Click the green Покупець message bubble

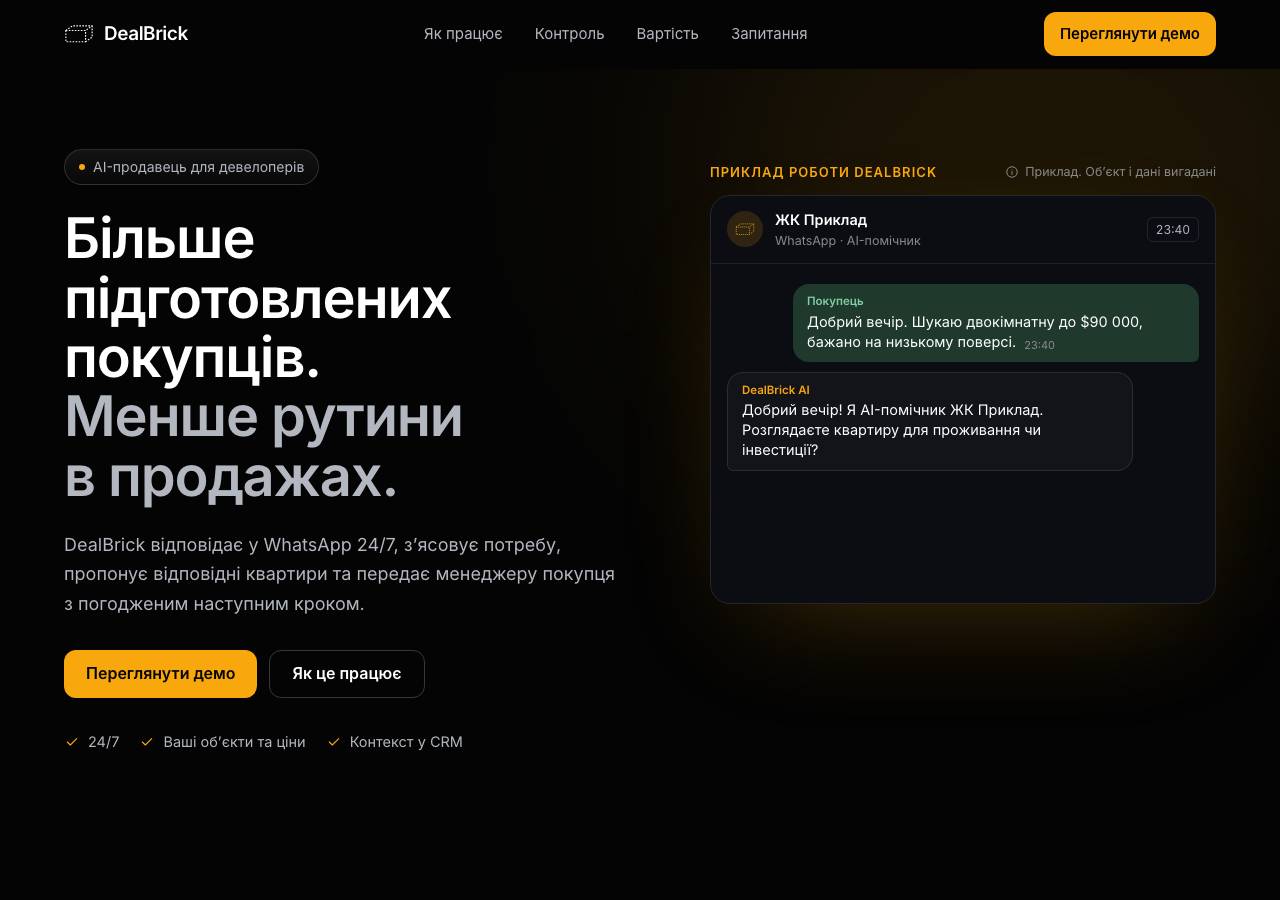996,323
